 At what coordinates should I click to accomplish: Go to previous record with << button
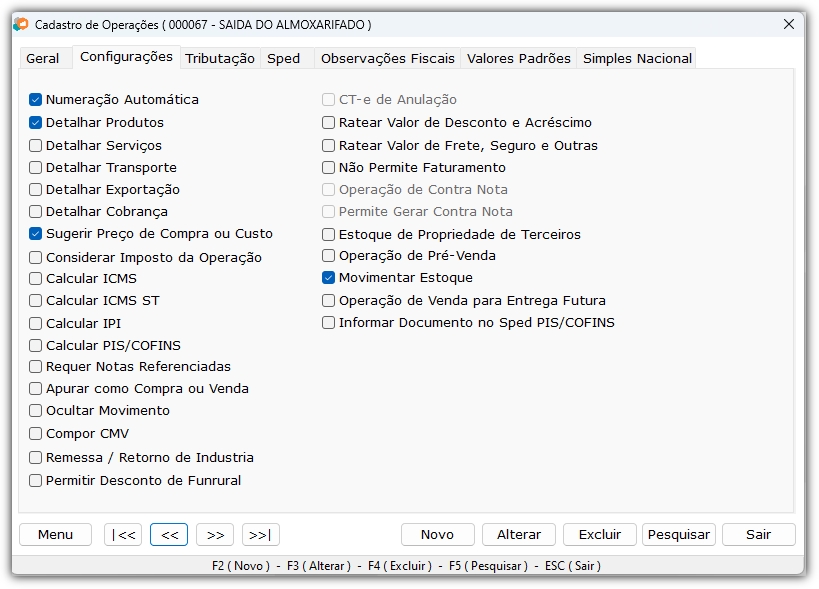click(x=169, y=535)
